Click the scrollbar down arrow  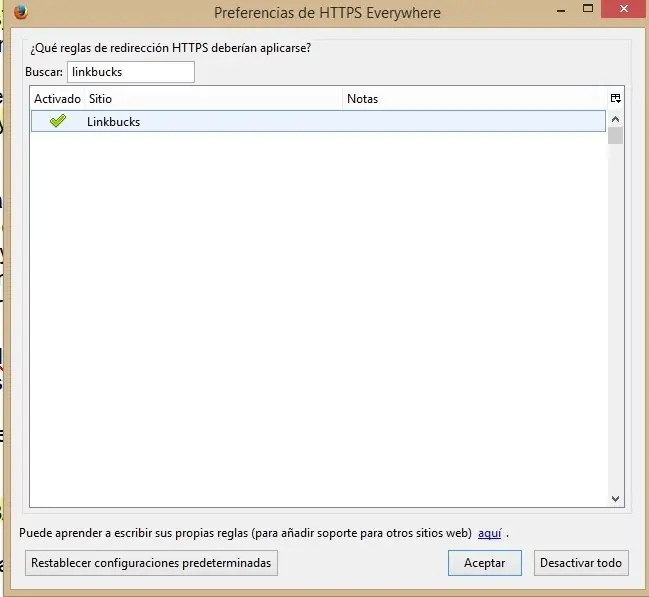615,498
